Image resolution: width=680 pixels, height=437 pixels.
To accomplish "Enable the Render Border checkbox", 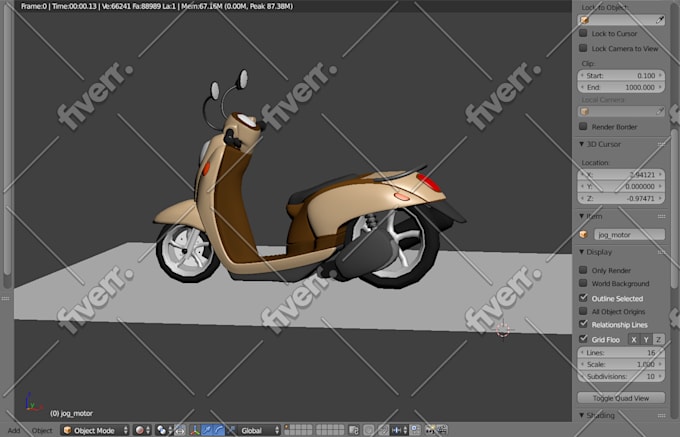I will 583,127.
